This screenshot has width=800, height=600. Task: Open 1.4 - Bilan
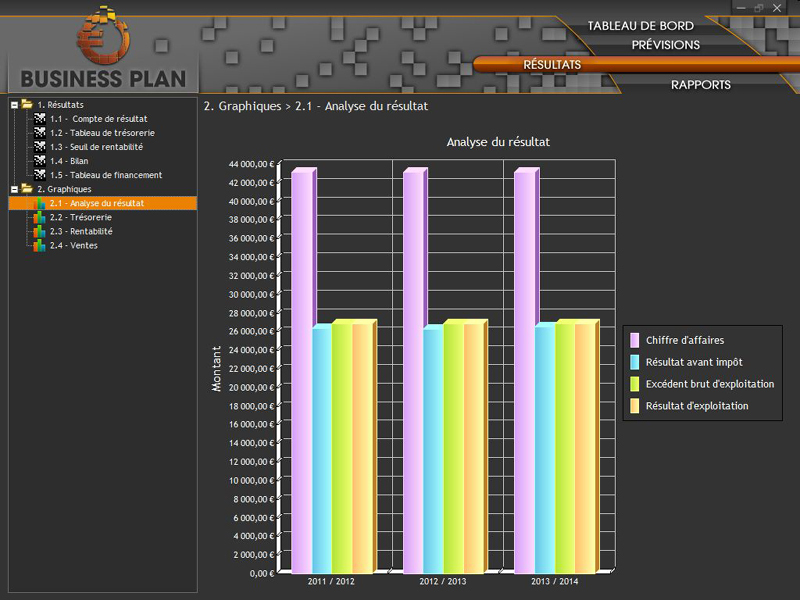click(x=69, y=161)
